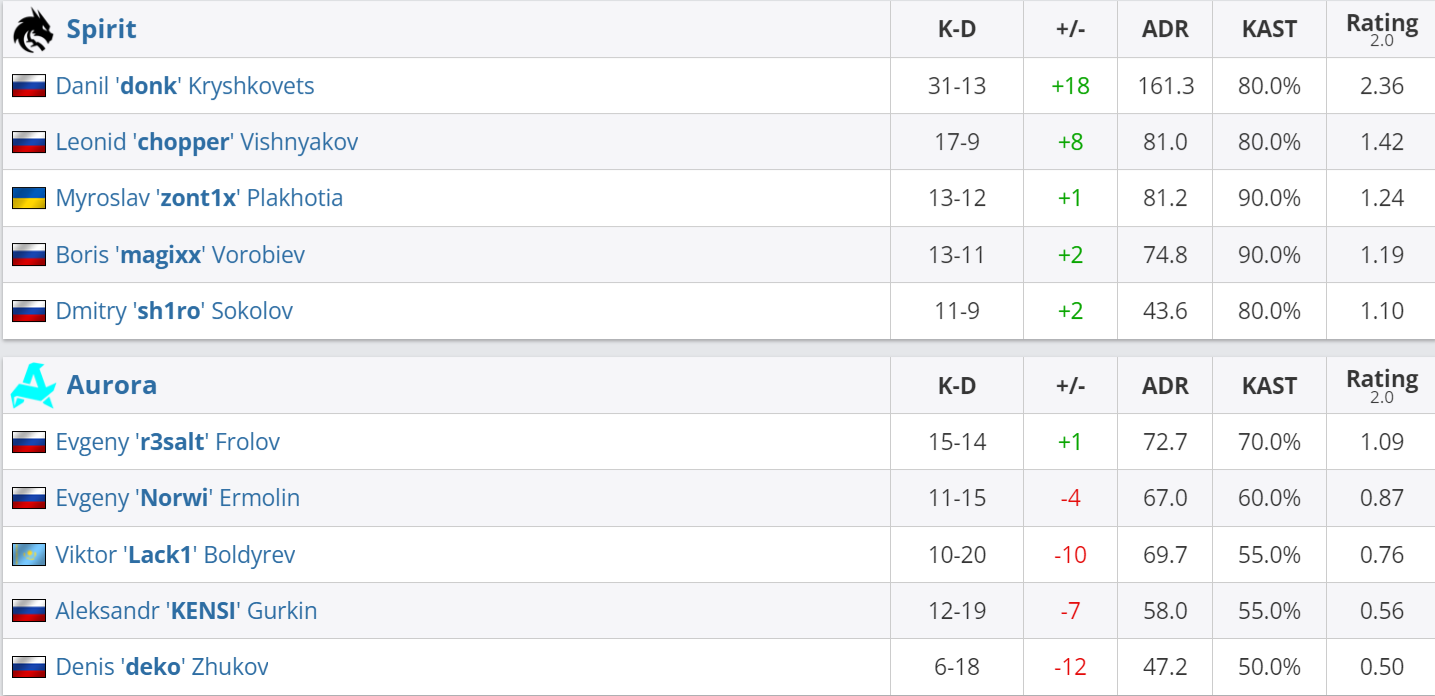Open Boris 'magixx' Vorobiev profile
Image resolution: width=1435 pixels, height=696 pixels.
[180, 255]
